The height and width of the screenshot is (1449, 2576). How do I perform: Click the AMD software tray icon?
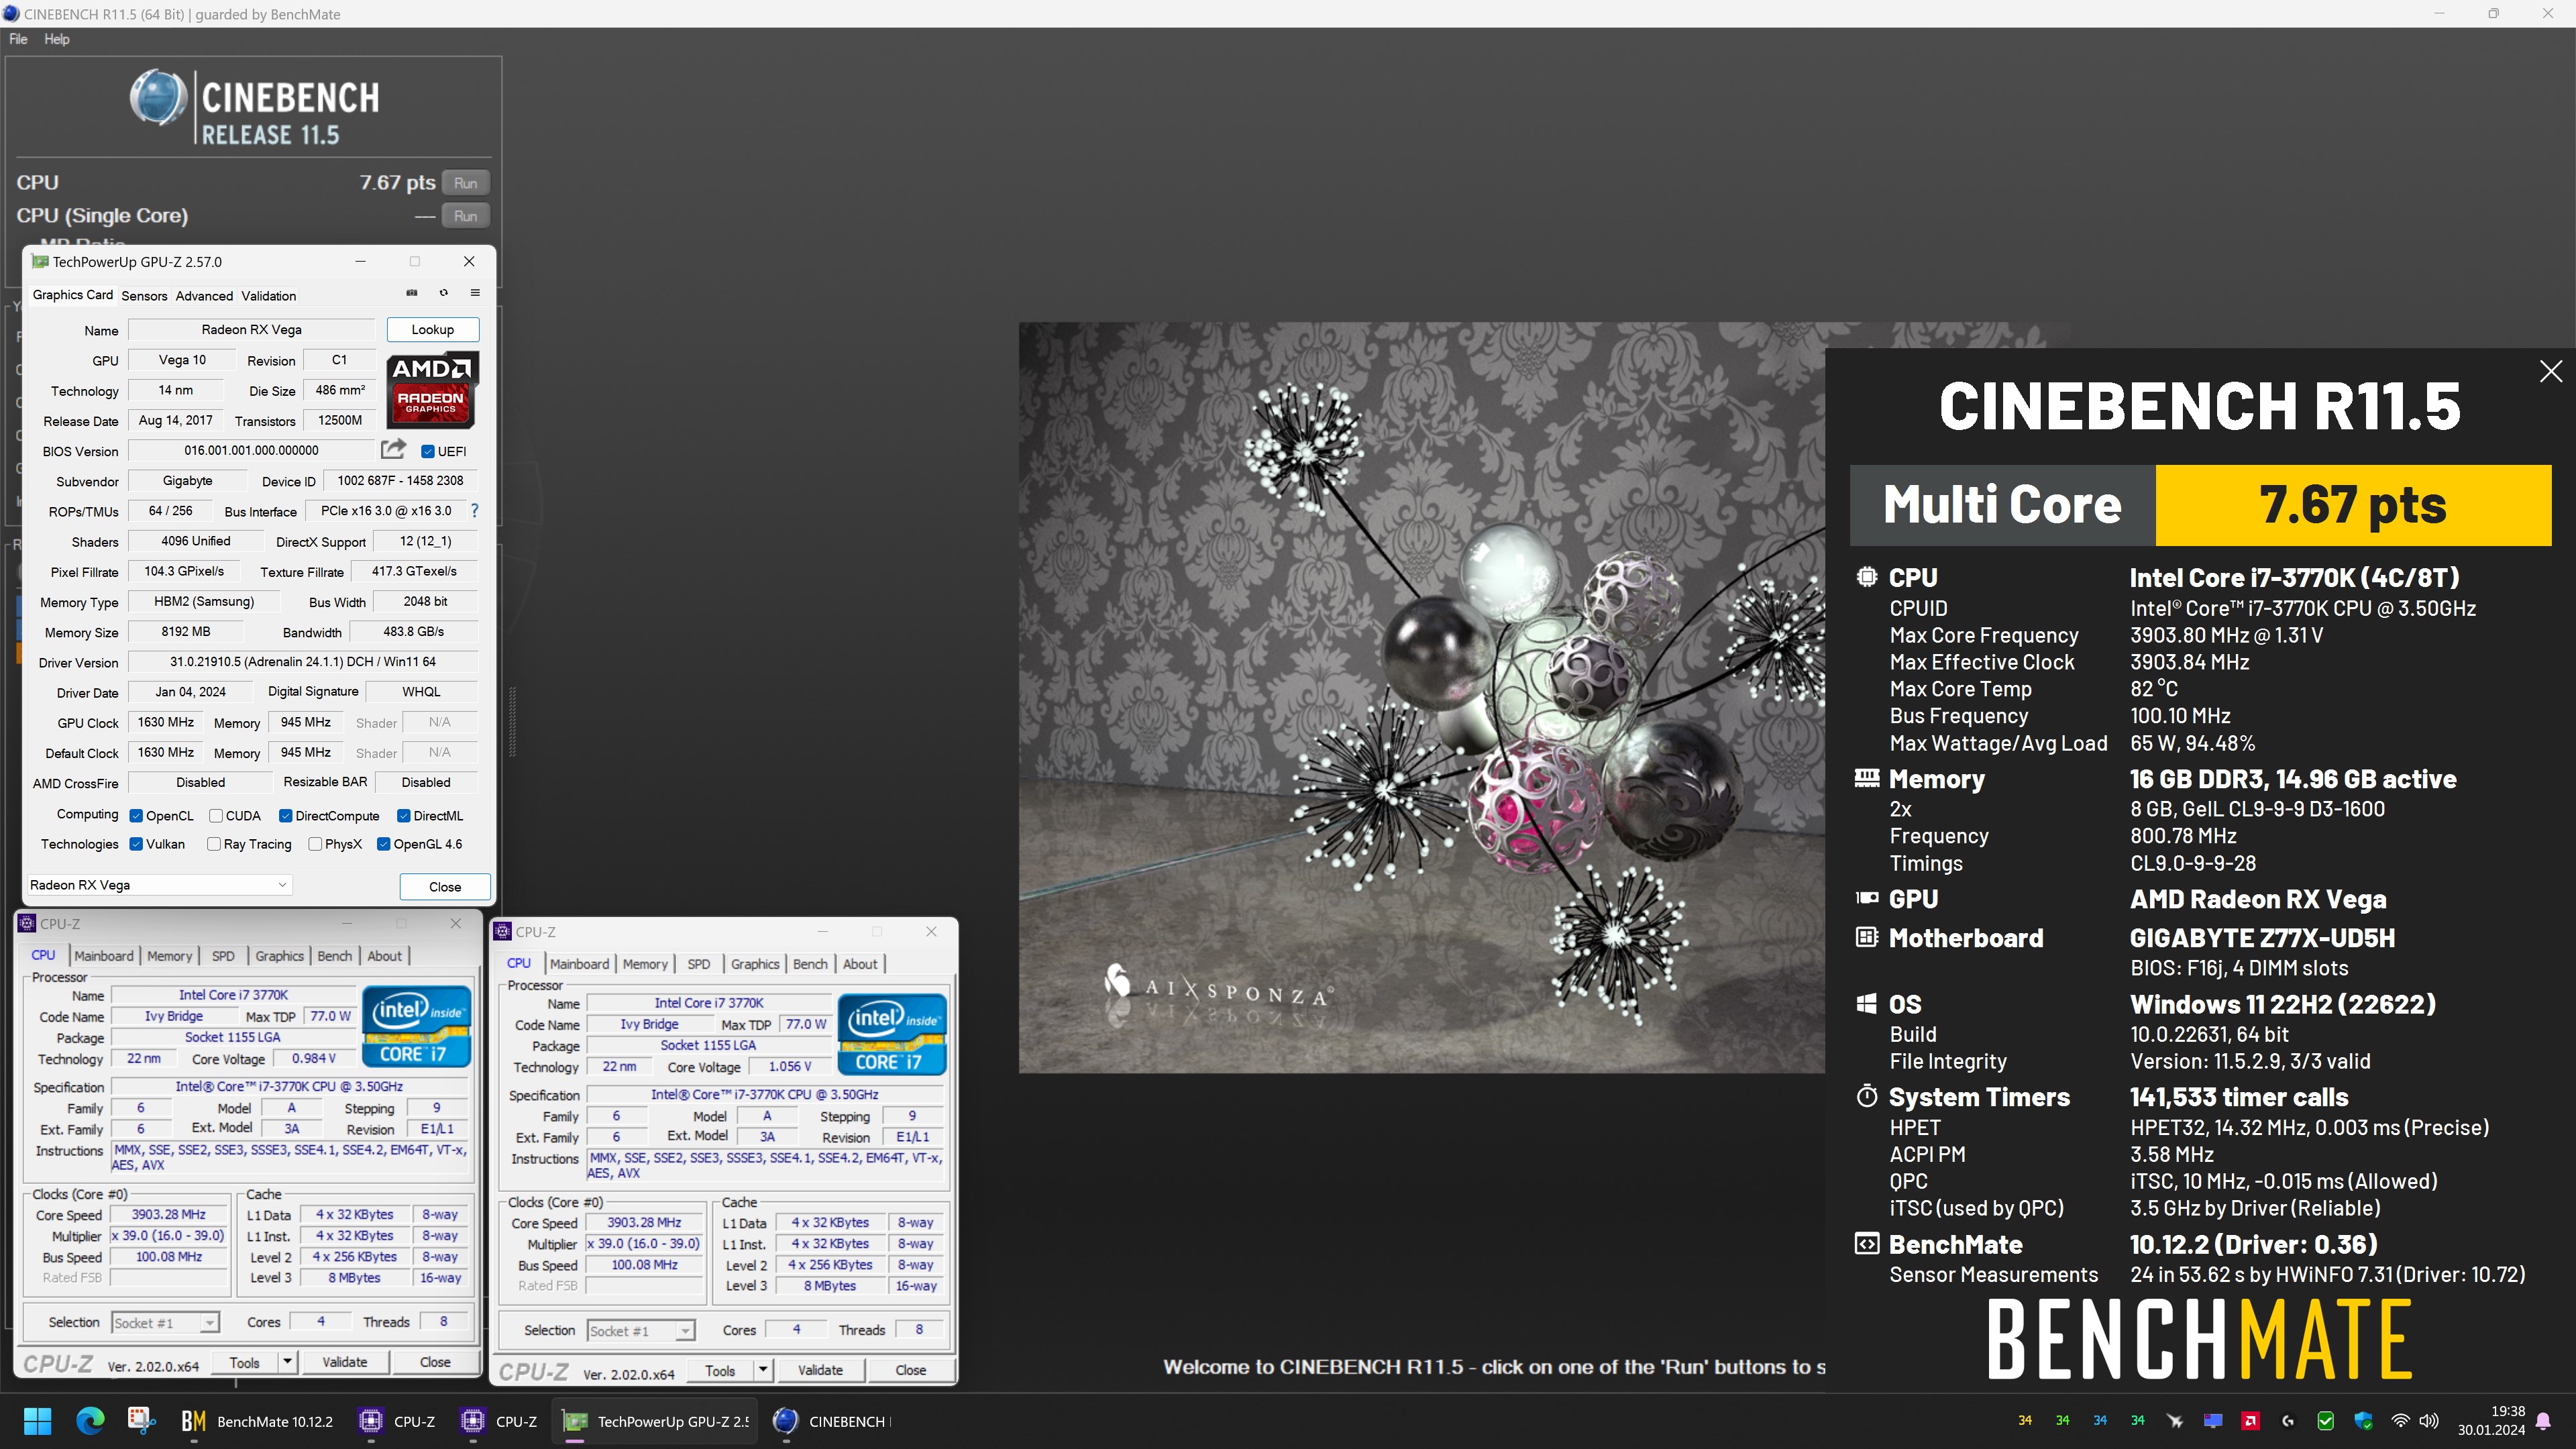click(x=2251, y=1420)
